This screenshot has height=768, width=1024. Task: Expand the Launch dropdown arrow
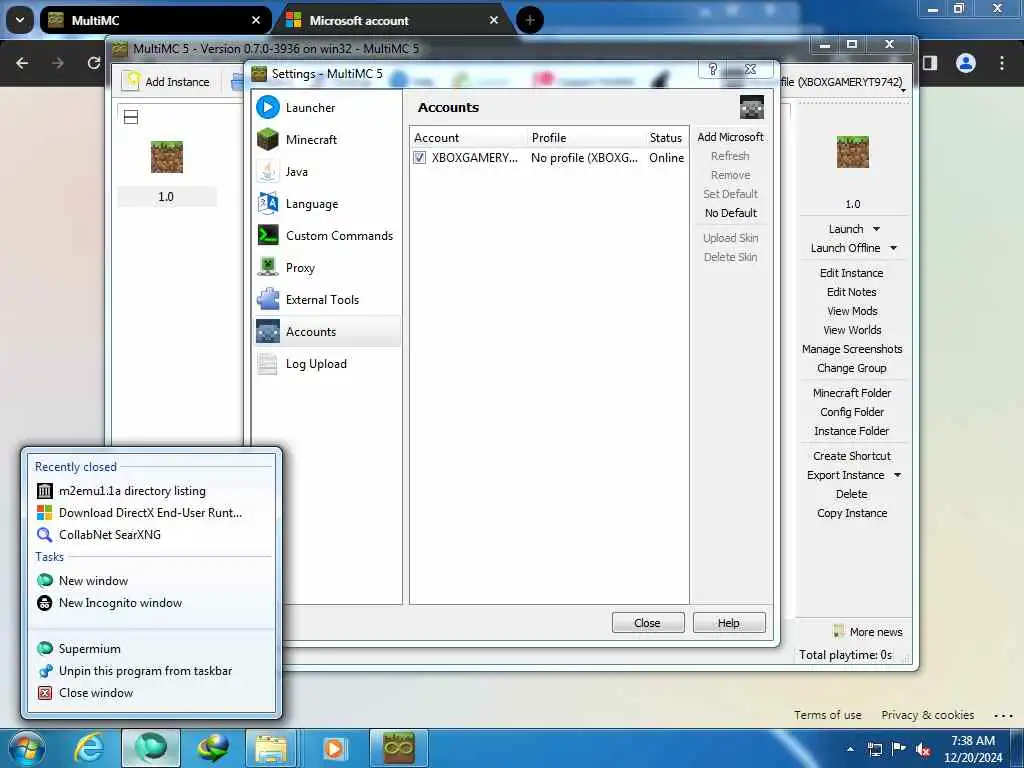coord(876,229)
